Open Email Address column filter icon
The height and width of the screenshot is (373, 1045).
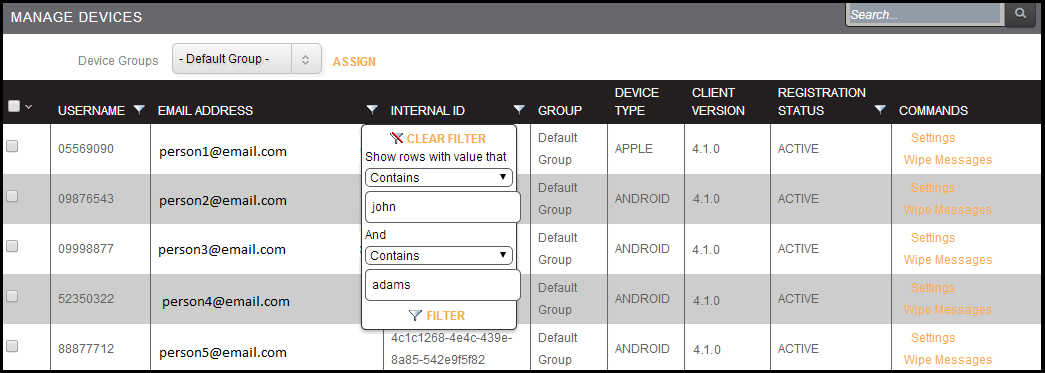tap(373, 110)
